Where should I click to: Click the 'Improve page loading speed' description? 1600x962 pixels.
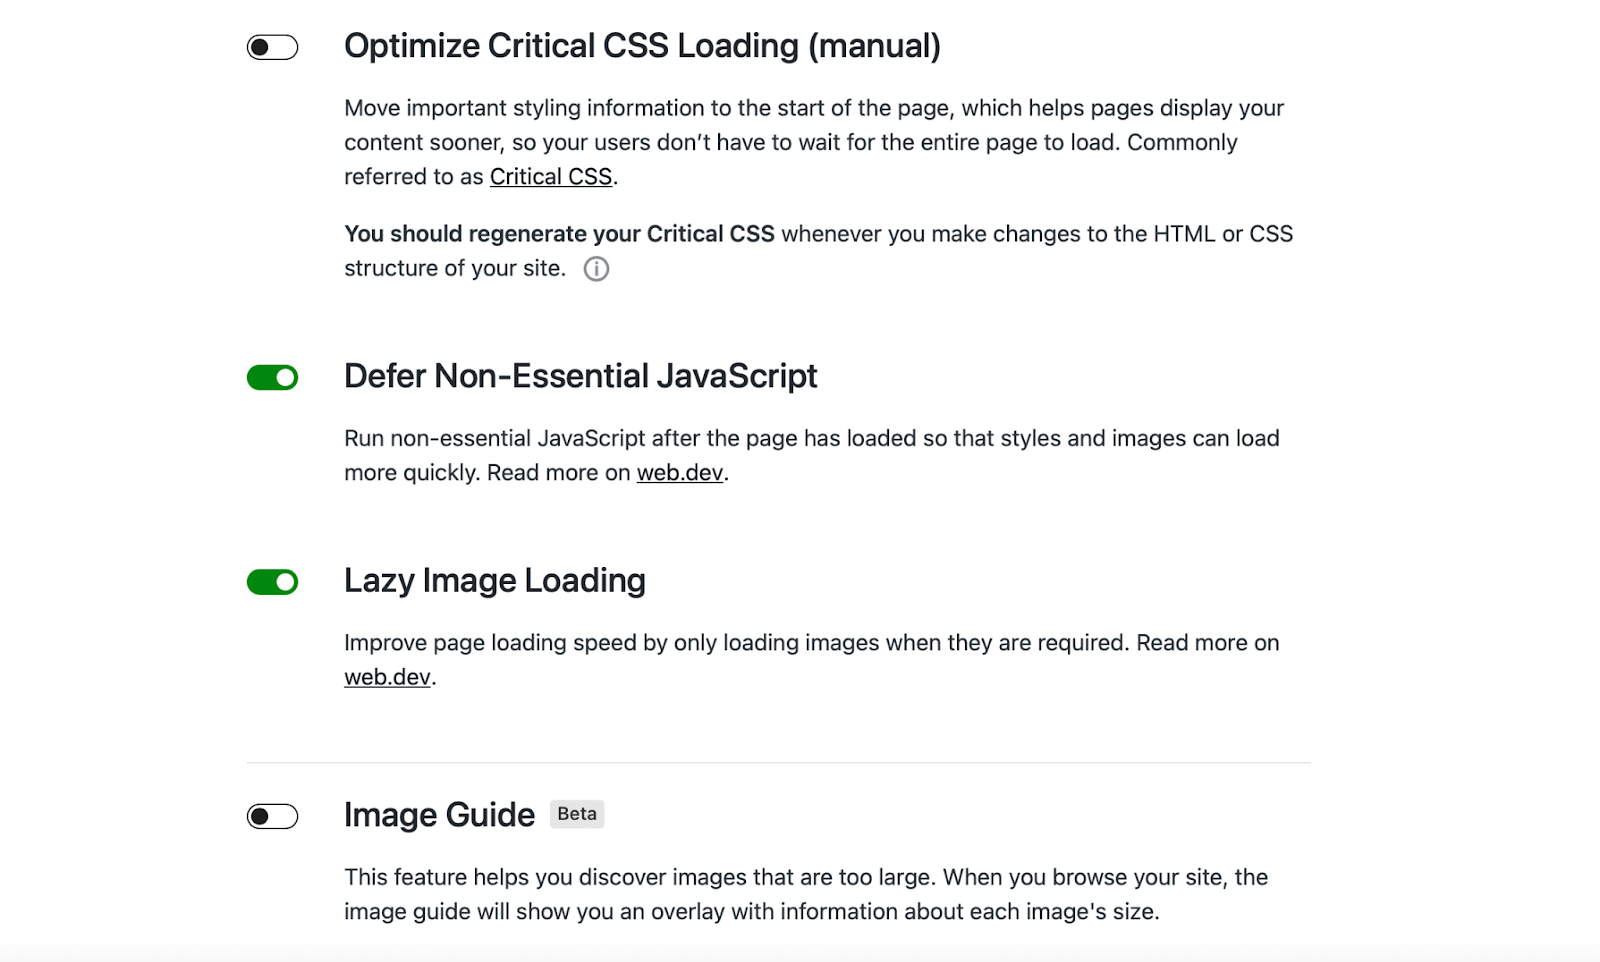point(812,660)
